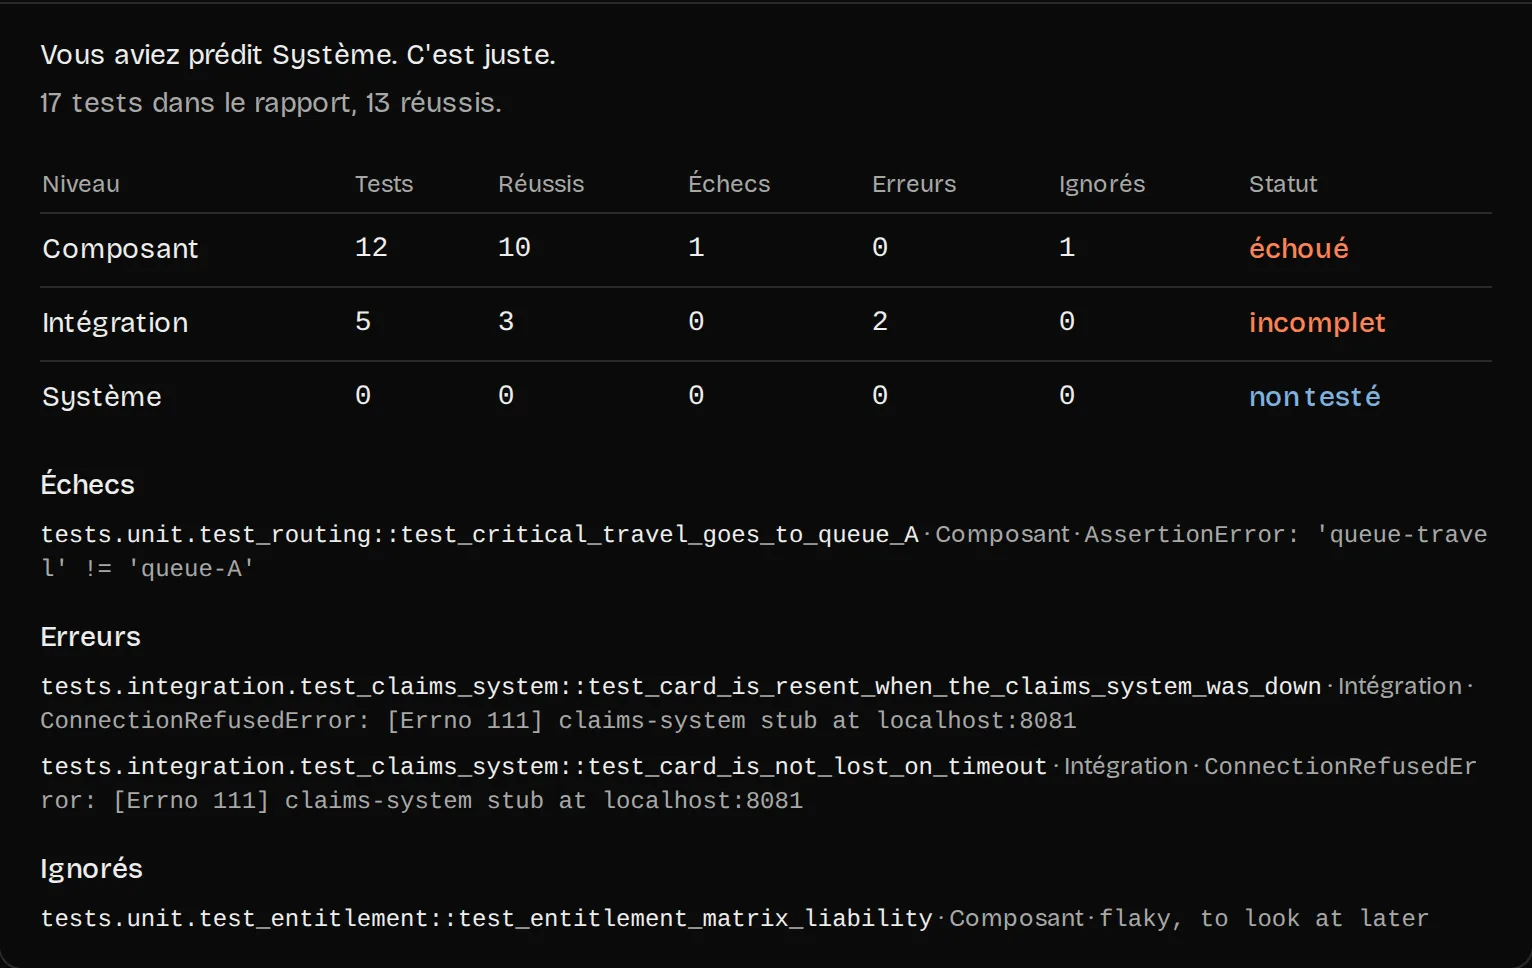Viewport: 1532px width, 968px height.
Task: Click the Tests value "0" in the Système row
Action: point(363,395)
